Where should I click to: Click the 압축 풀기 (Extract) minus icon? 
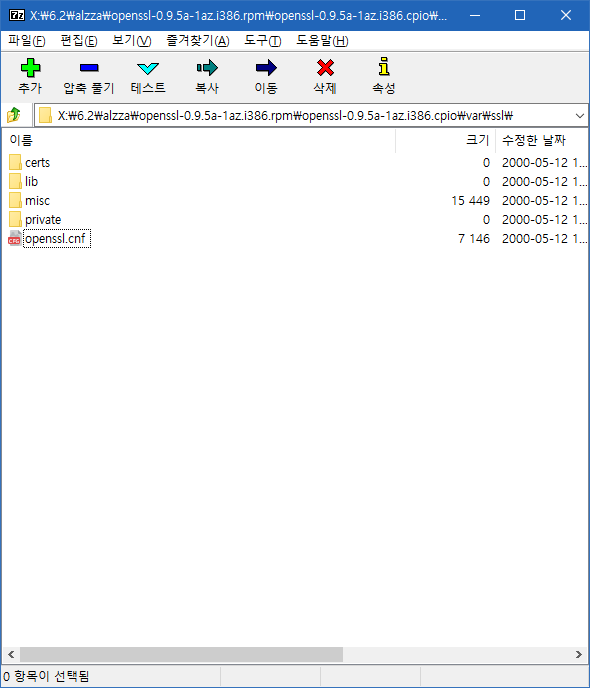click(89, 68)
